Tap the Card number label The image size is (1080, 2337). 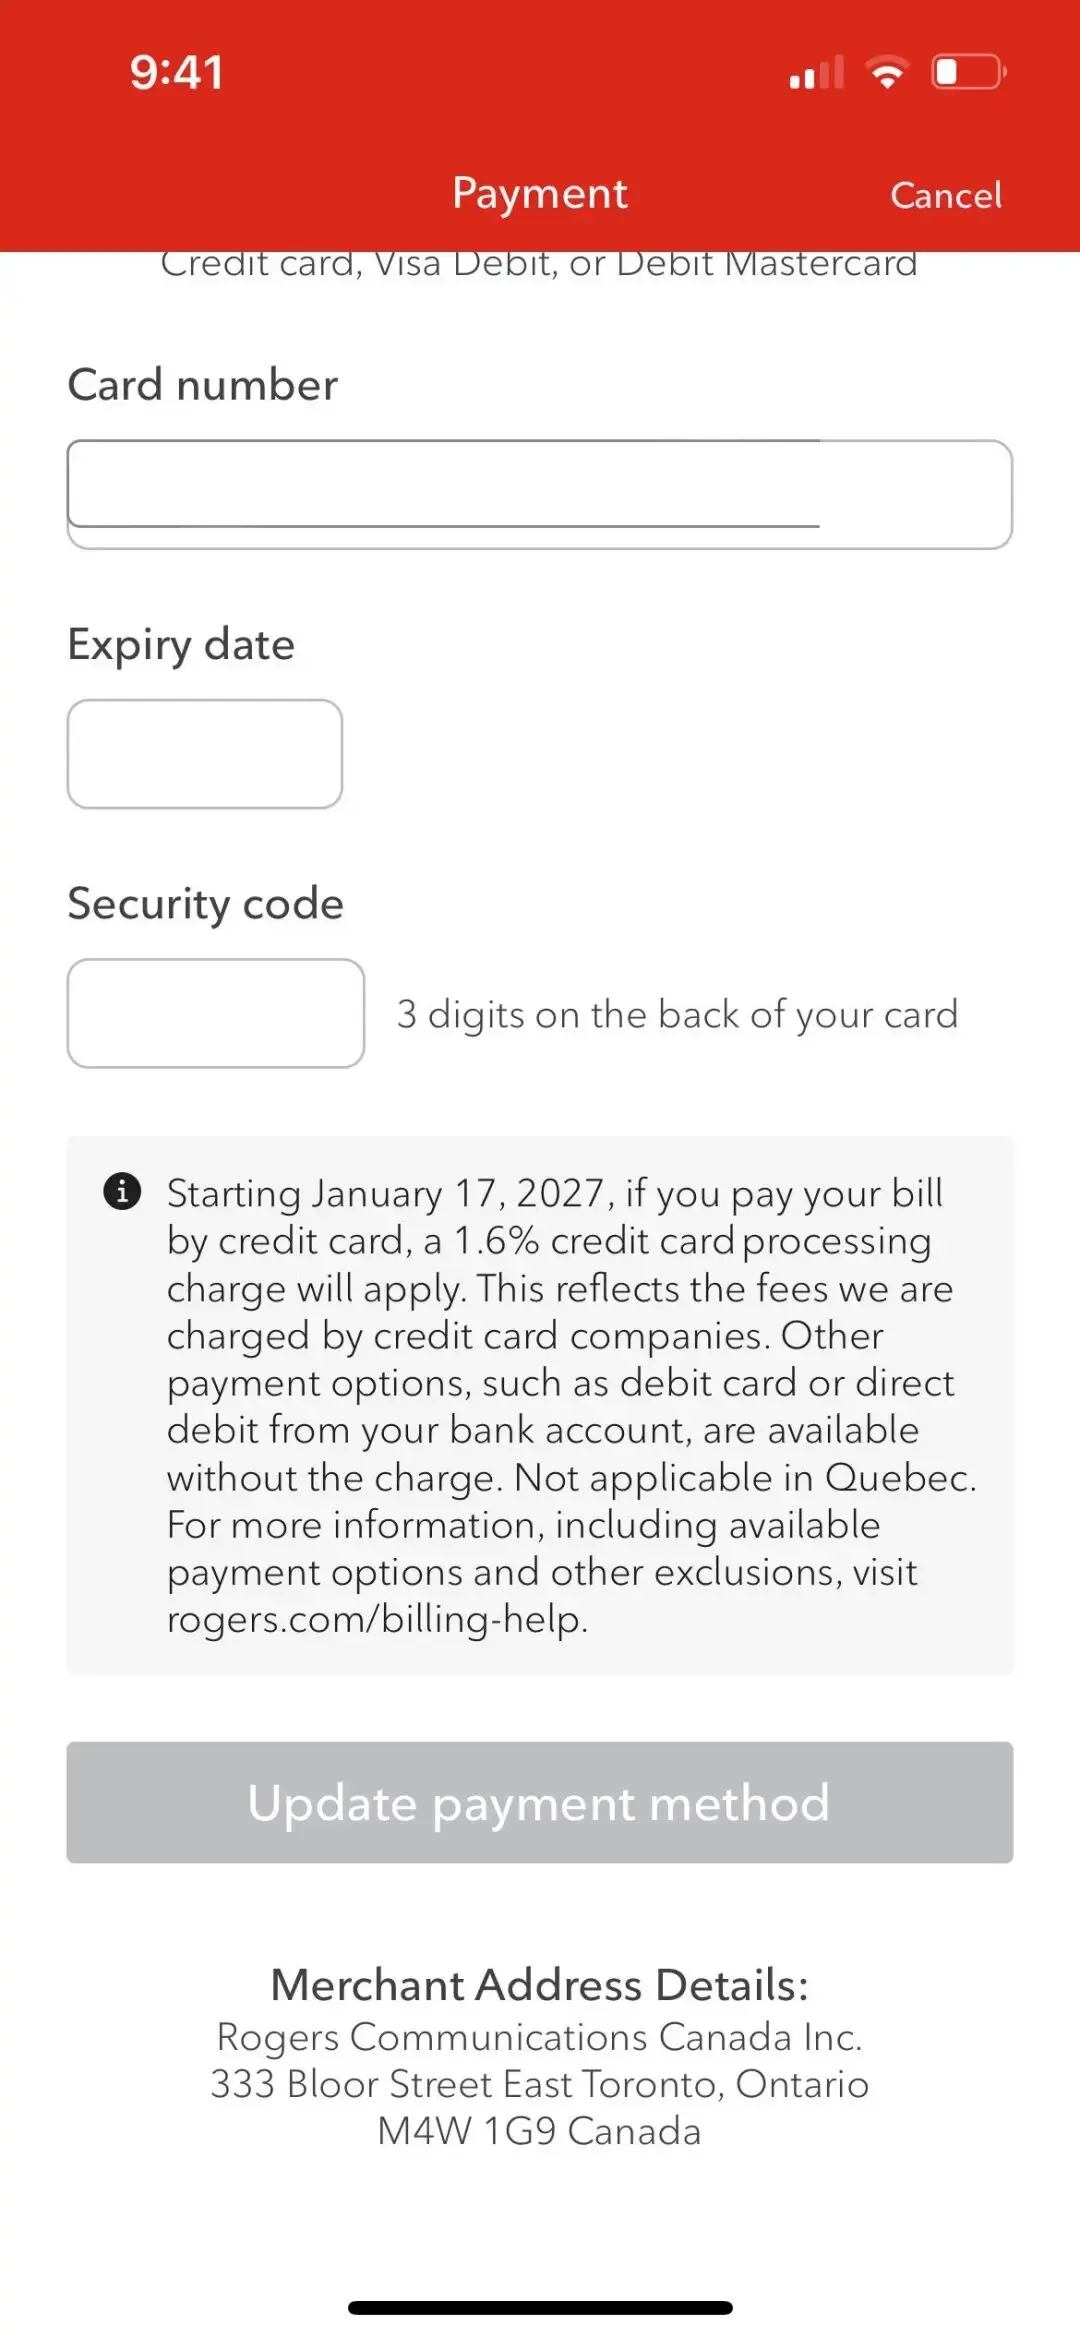click(x=203, y=384)
